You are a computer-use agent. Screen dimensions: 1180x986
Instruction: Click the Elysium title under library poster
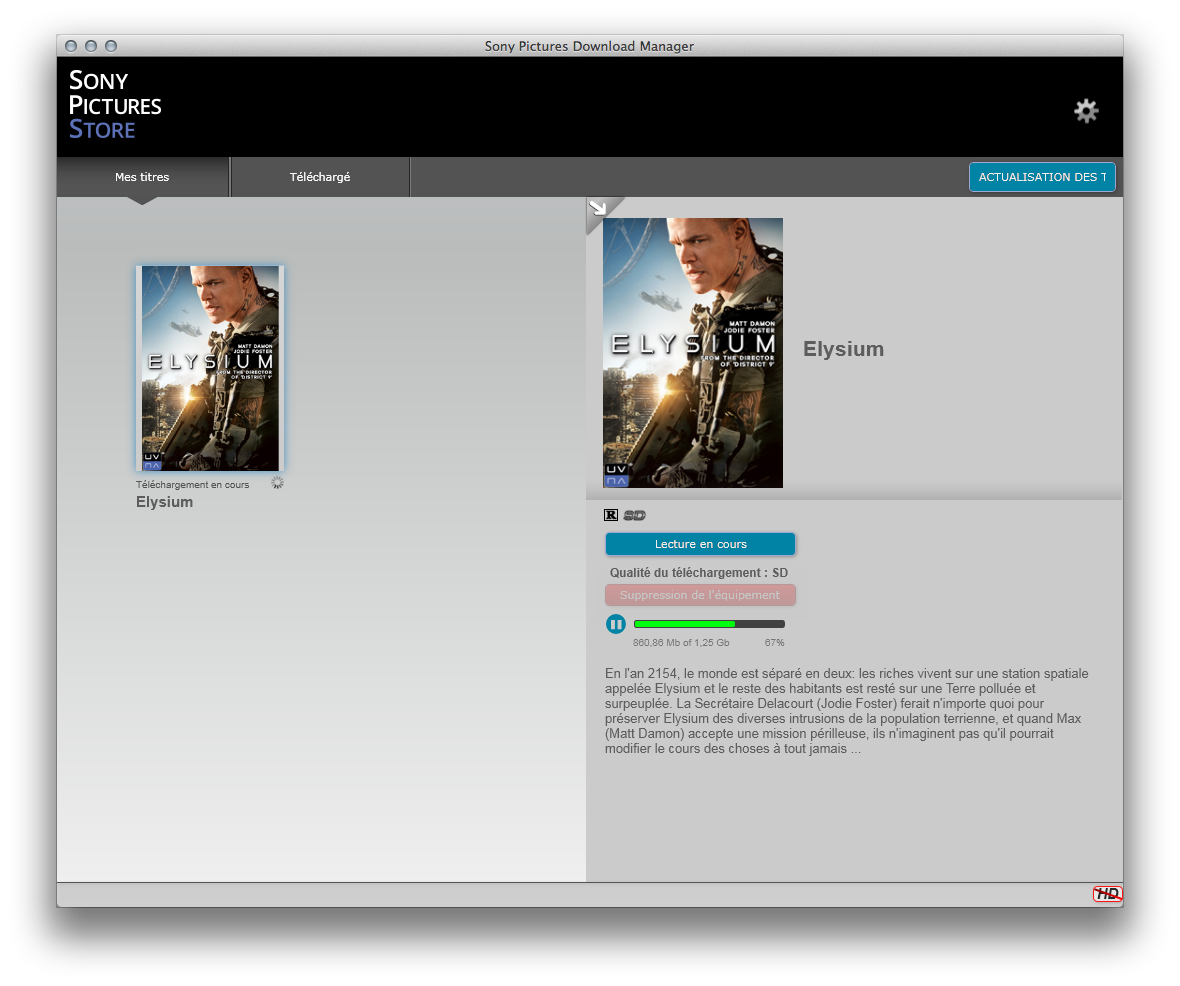[x=164, y=502]
